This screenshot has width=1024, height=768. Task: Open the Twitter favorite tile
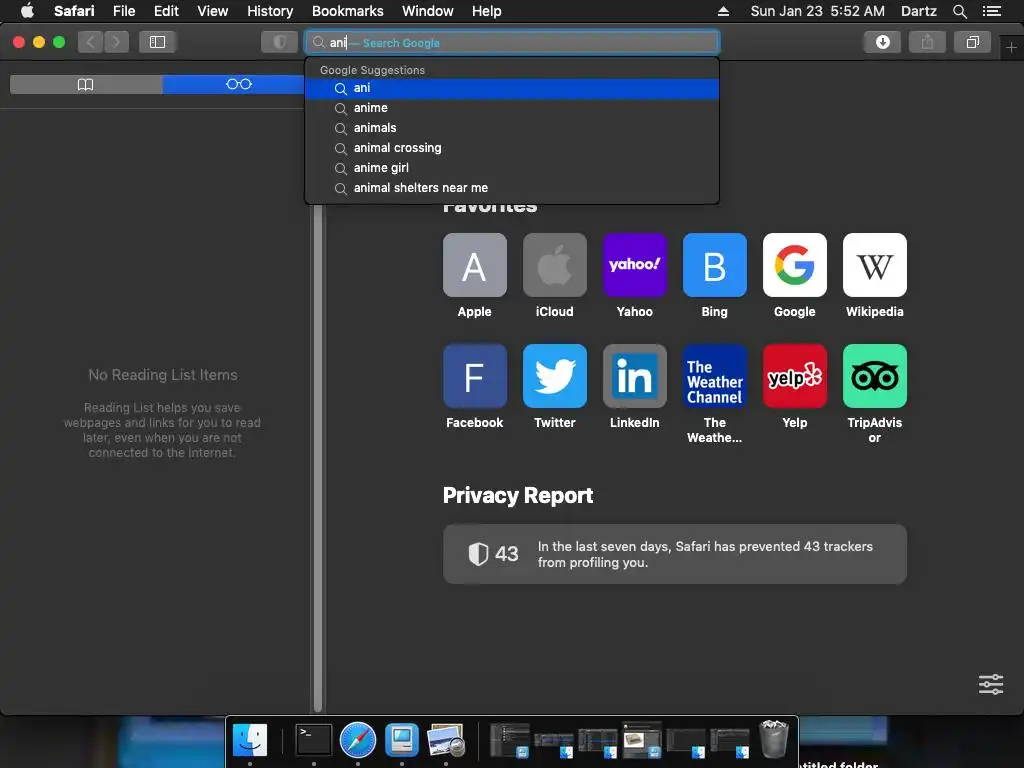(554, 376)
